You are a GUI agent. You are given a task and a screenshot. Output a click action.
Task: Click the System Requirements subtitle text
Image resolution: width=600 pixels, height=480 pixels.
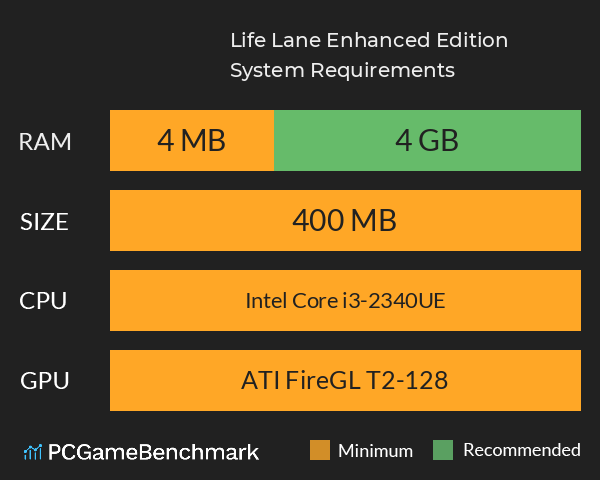pyautogui.click(x=342, y=71)
